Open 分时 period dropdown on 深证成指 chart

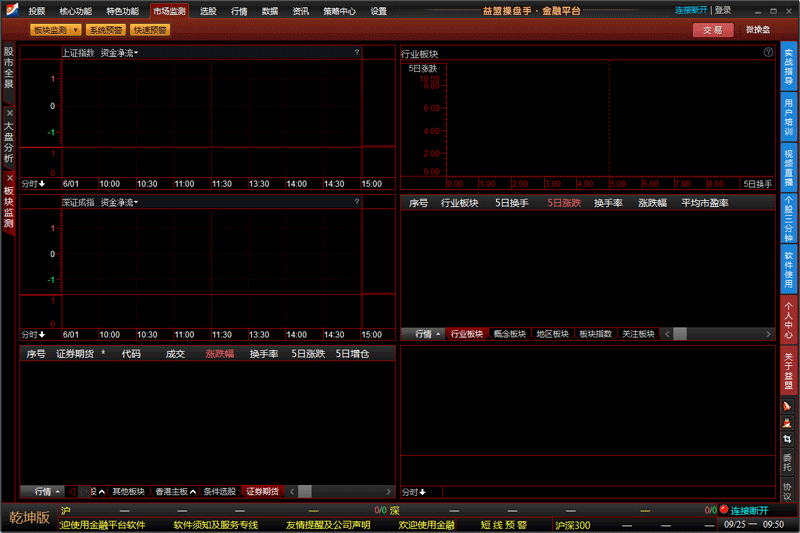tap(33, 335)
